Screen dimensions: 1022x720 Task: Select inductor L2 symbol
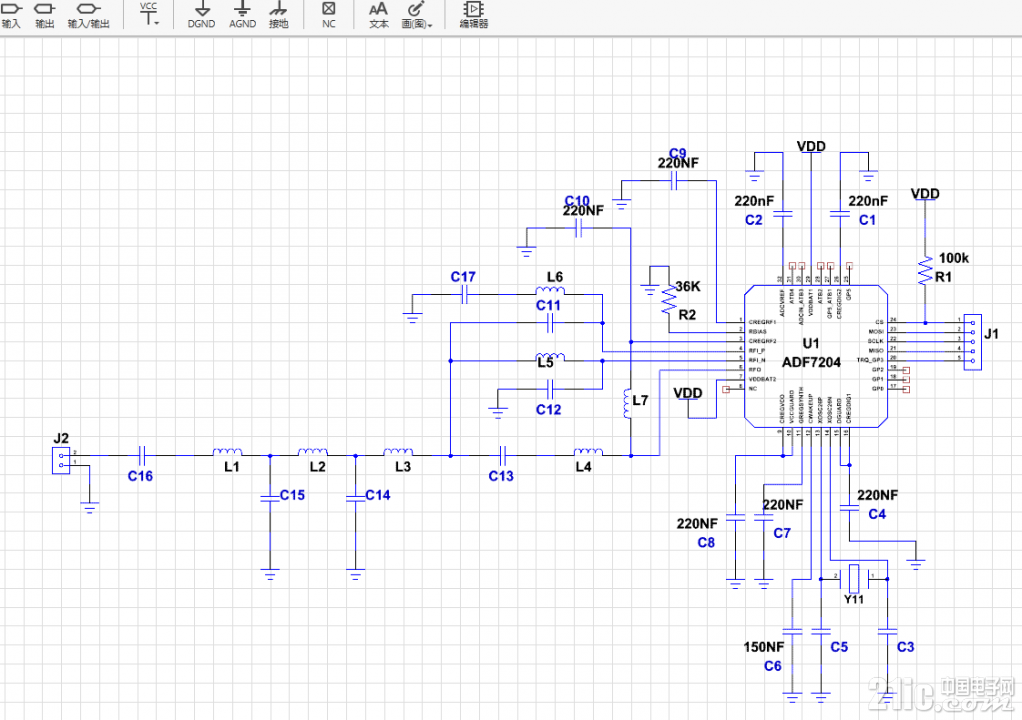click(313, 452)
